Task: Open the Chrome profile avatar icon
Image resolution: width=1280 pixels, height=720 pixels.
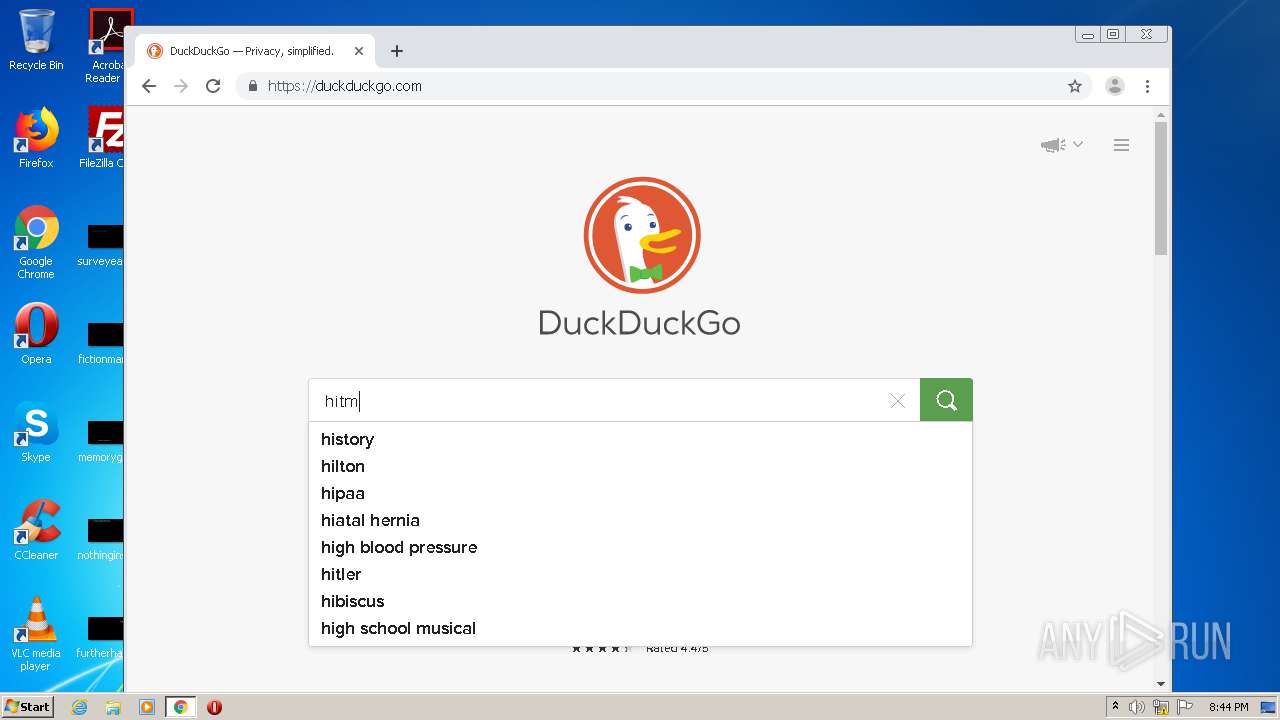Action: click(x=1115, y=86)
